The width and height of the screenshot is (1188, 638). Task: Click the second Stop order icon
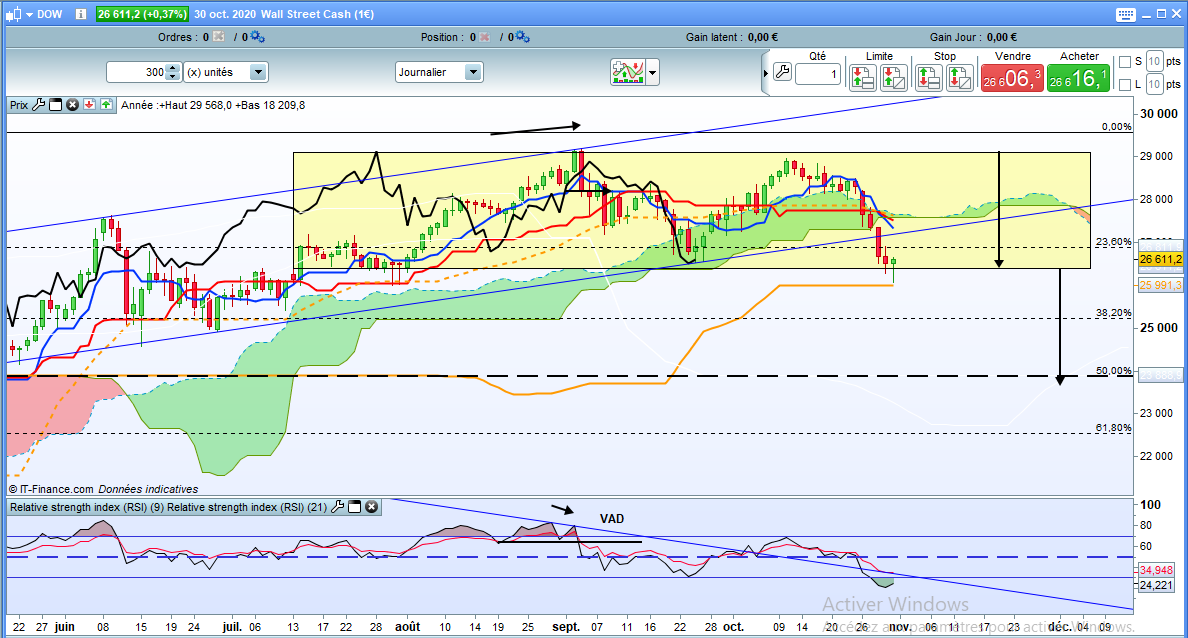coord(960,78)
